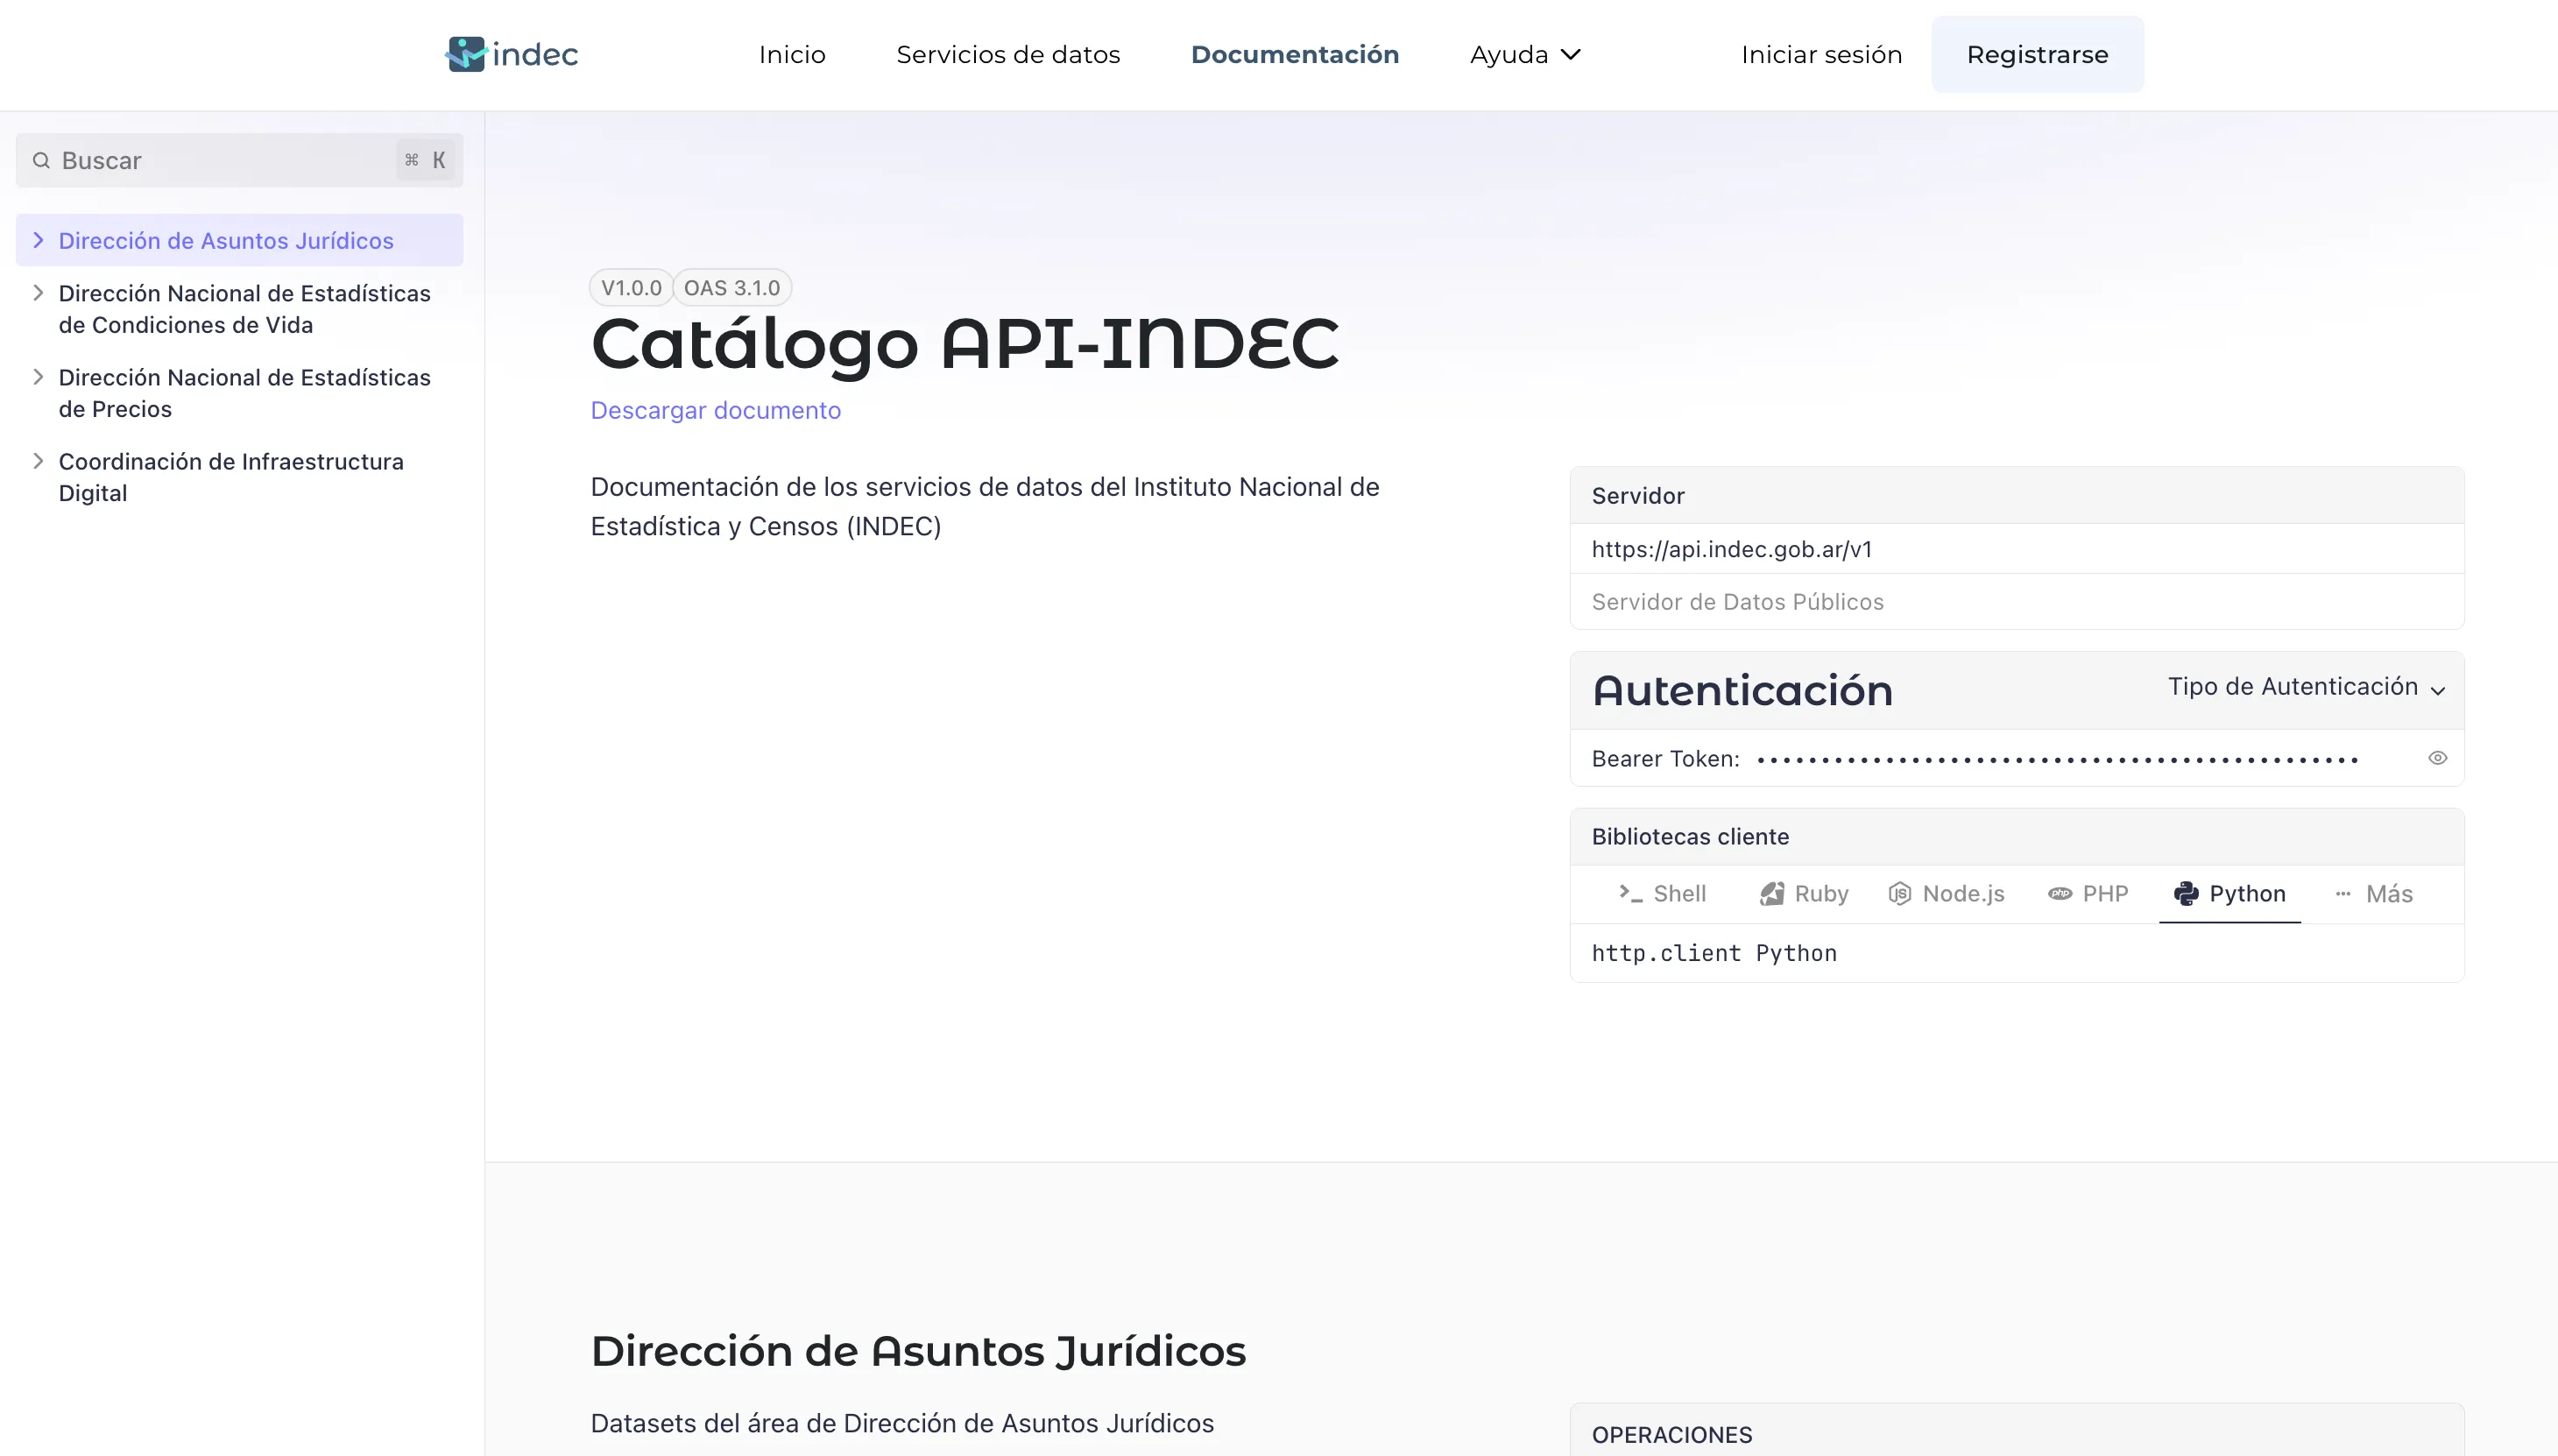Click the Shell terminal icon
The height and width of the screenshot is (1456, 2558).
1630,893
